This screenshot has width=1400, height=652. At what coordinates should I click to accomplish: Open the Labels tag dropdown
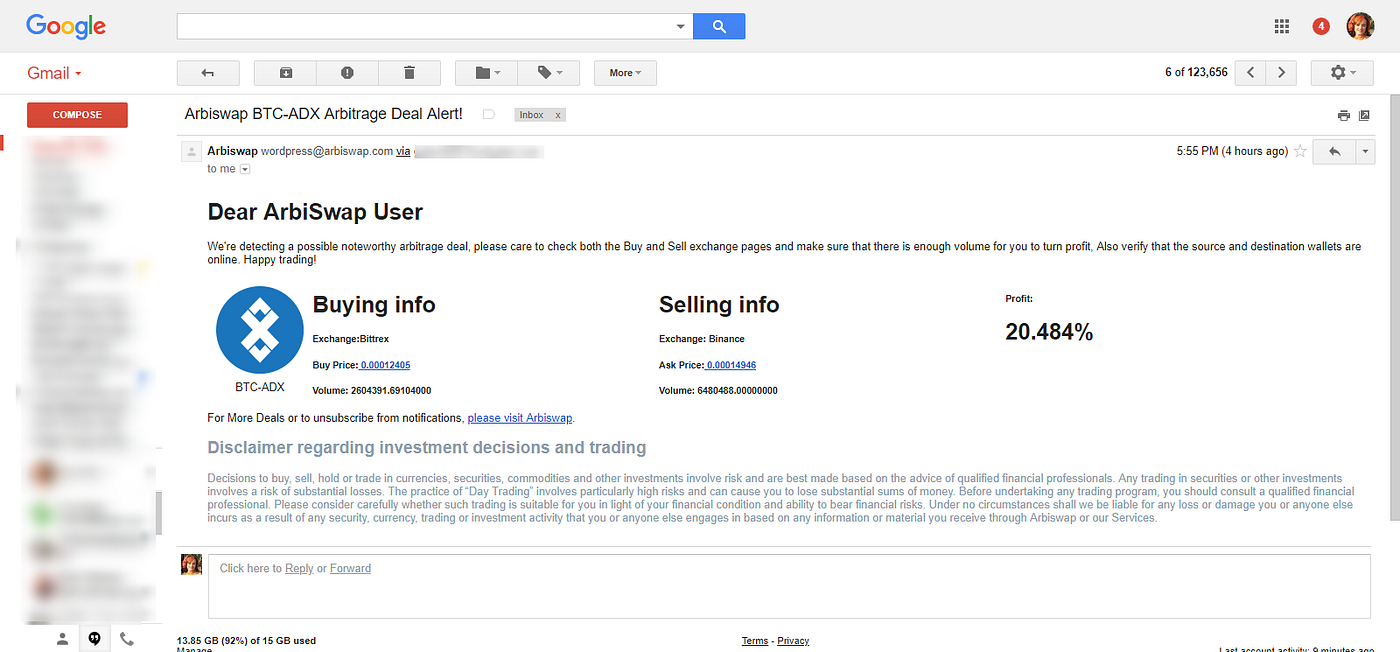click(x=549, y=73)
